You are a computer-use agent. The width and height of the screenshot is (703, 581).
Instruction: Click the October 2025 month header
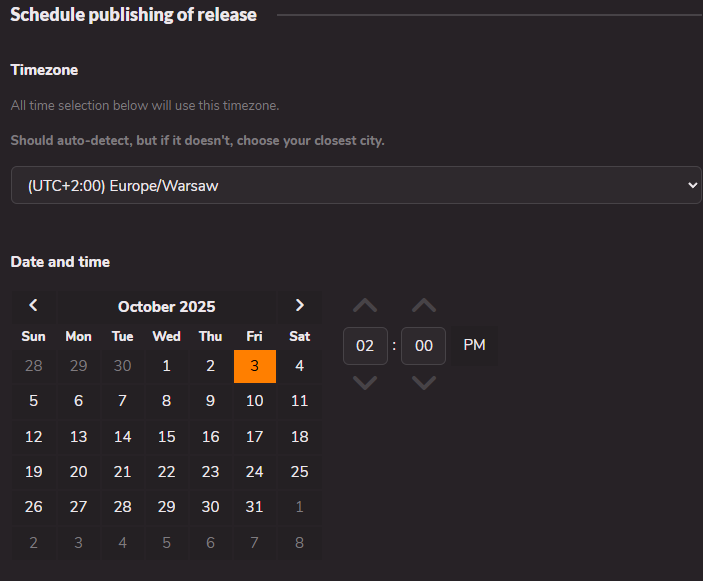[x=166, y=306]
